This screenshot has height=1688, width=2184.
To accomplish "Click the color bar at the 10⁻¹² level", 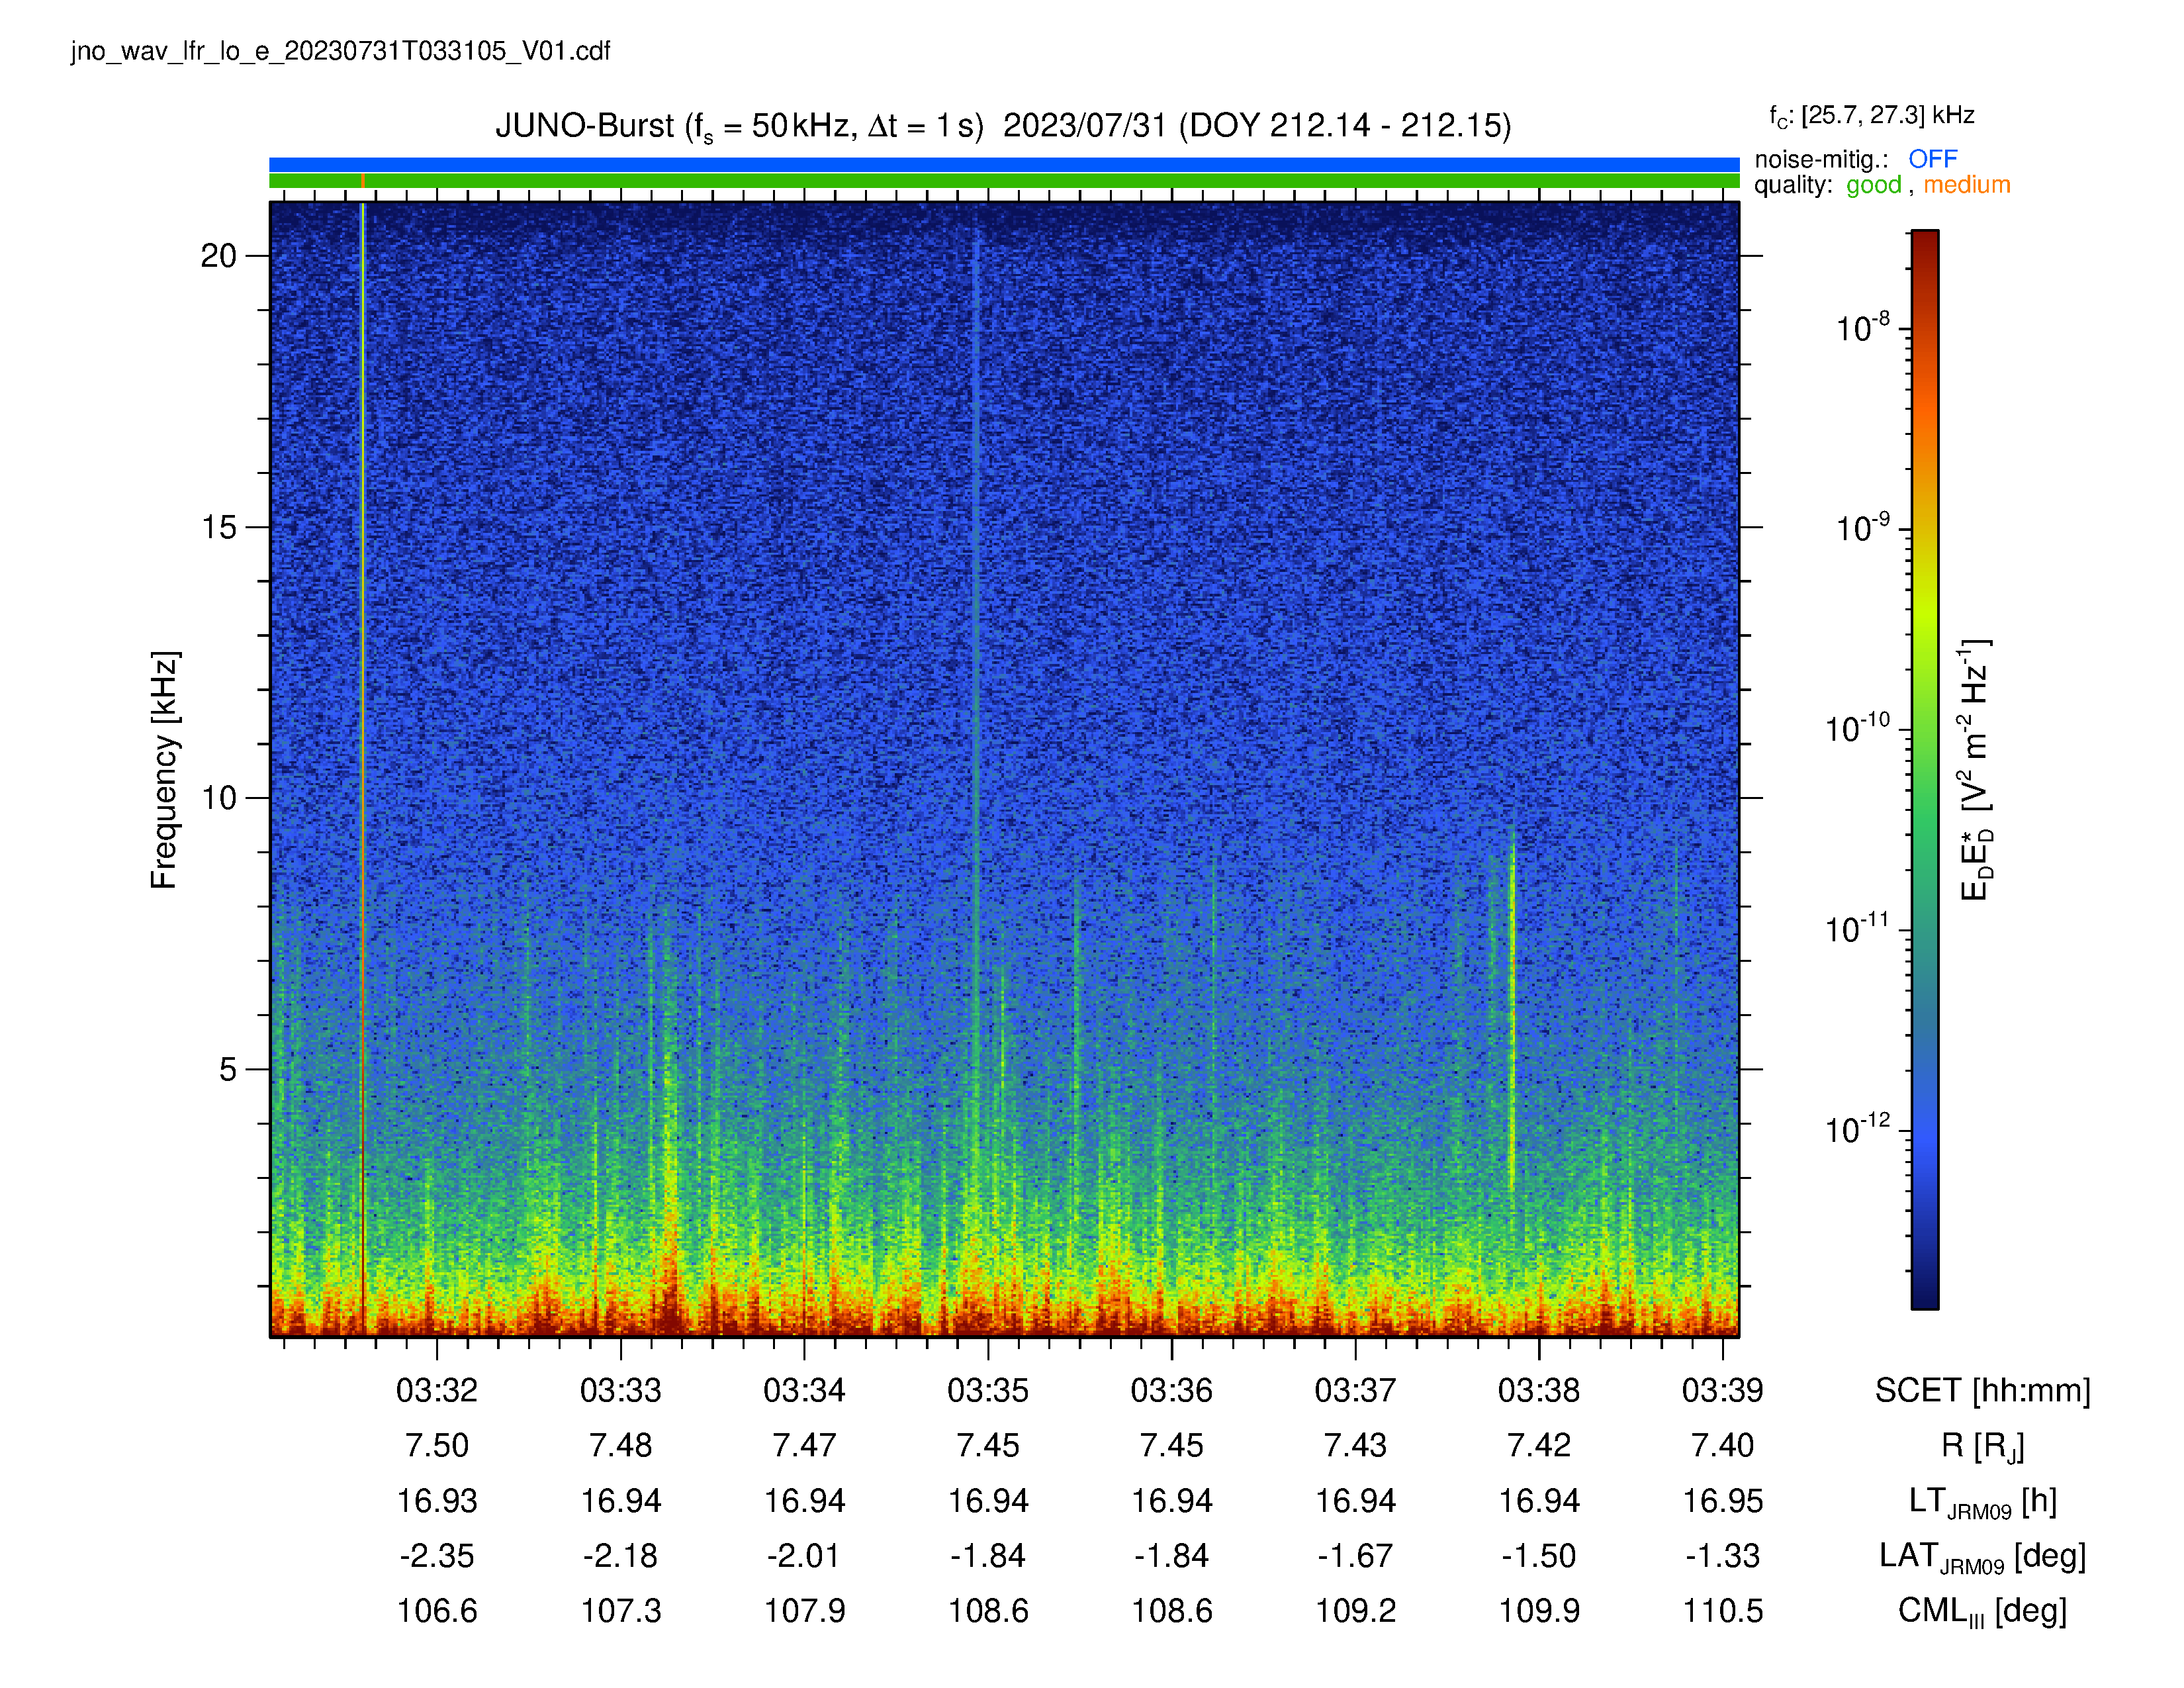I will click(x=1924, y=1131).
